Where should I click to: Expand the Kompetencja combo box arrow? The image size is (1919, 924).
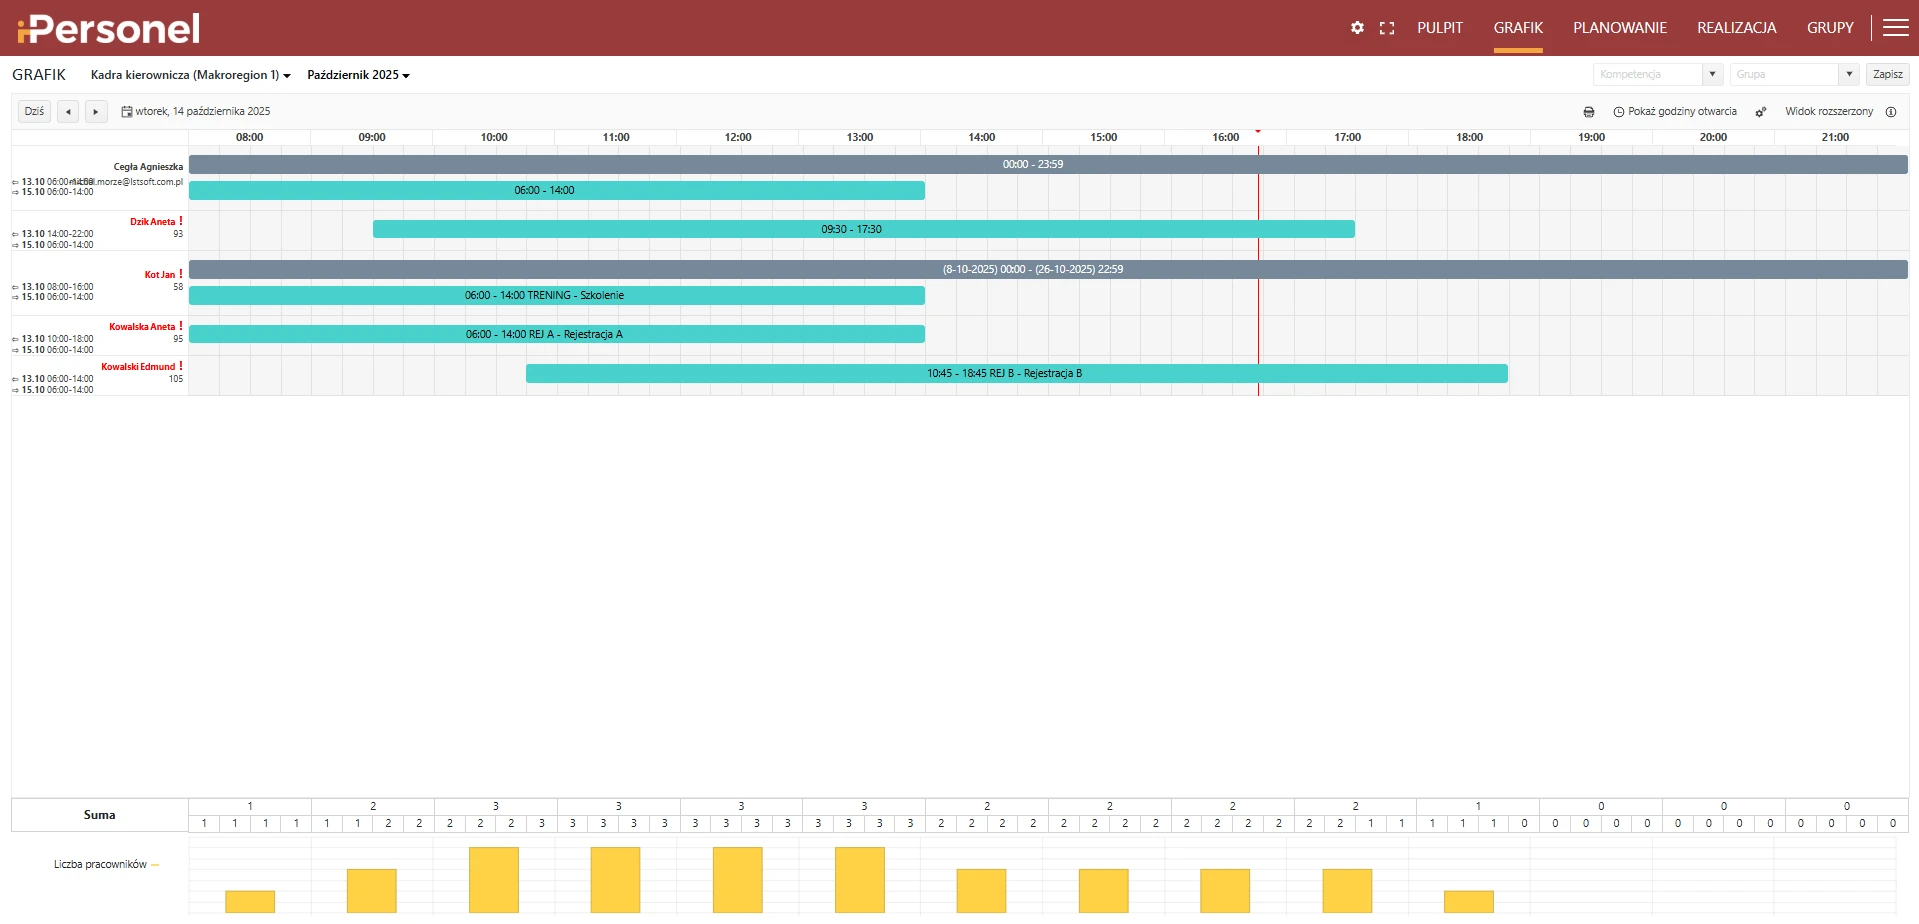(1712, 74)
